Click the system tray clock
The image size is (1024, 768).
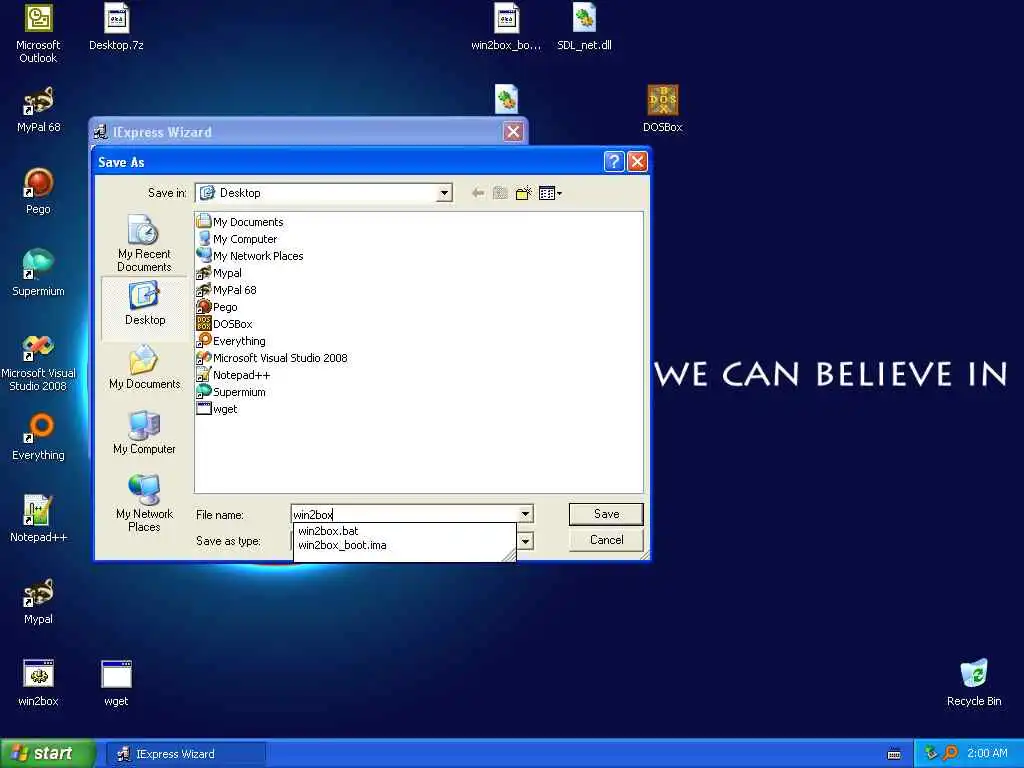(987, 754)
